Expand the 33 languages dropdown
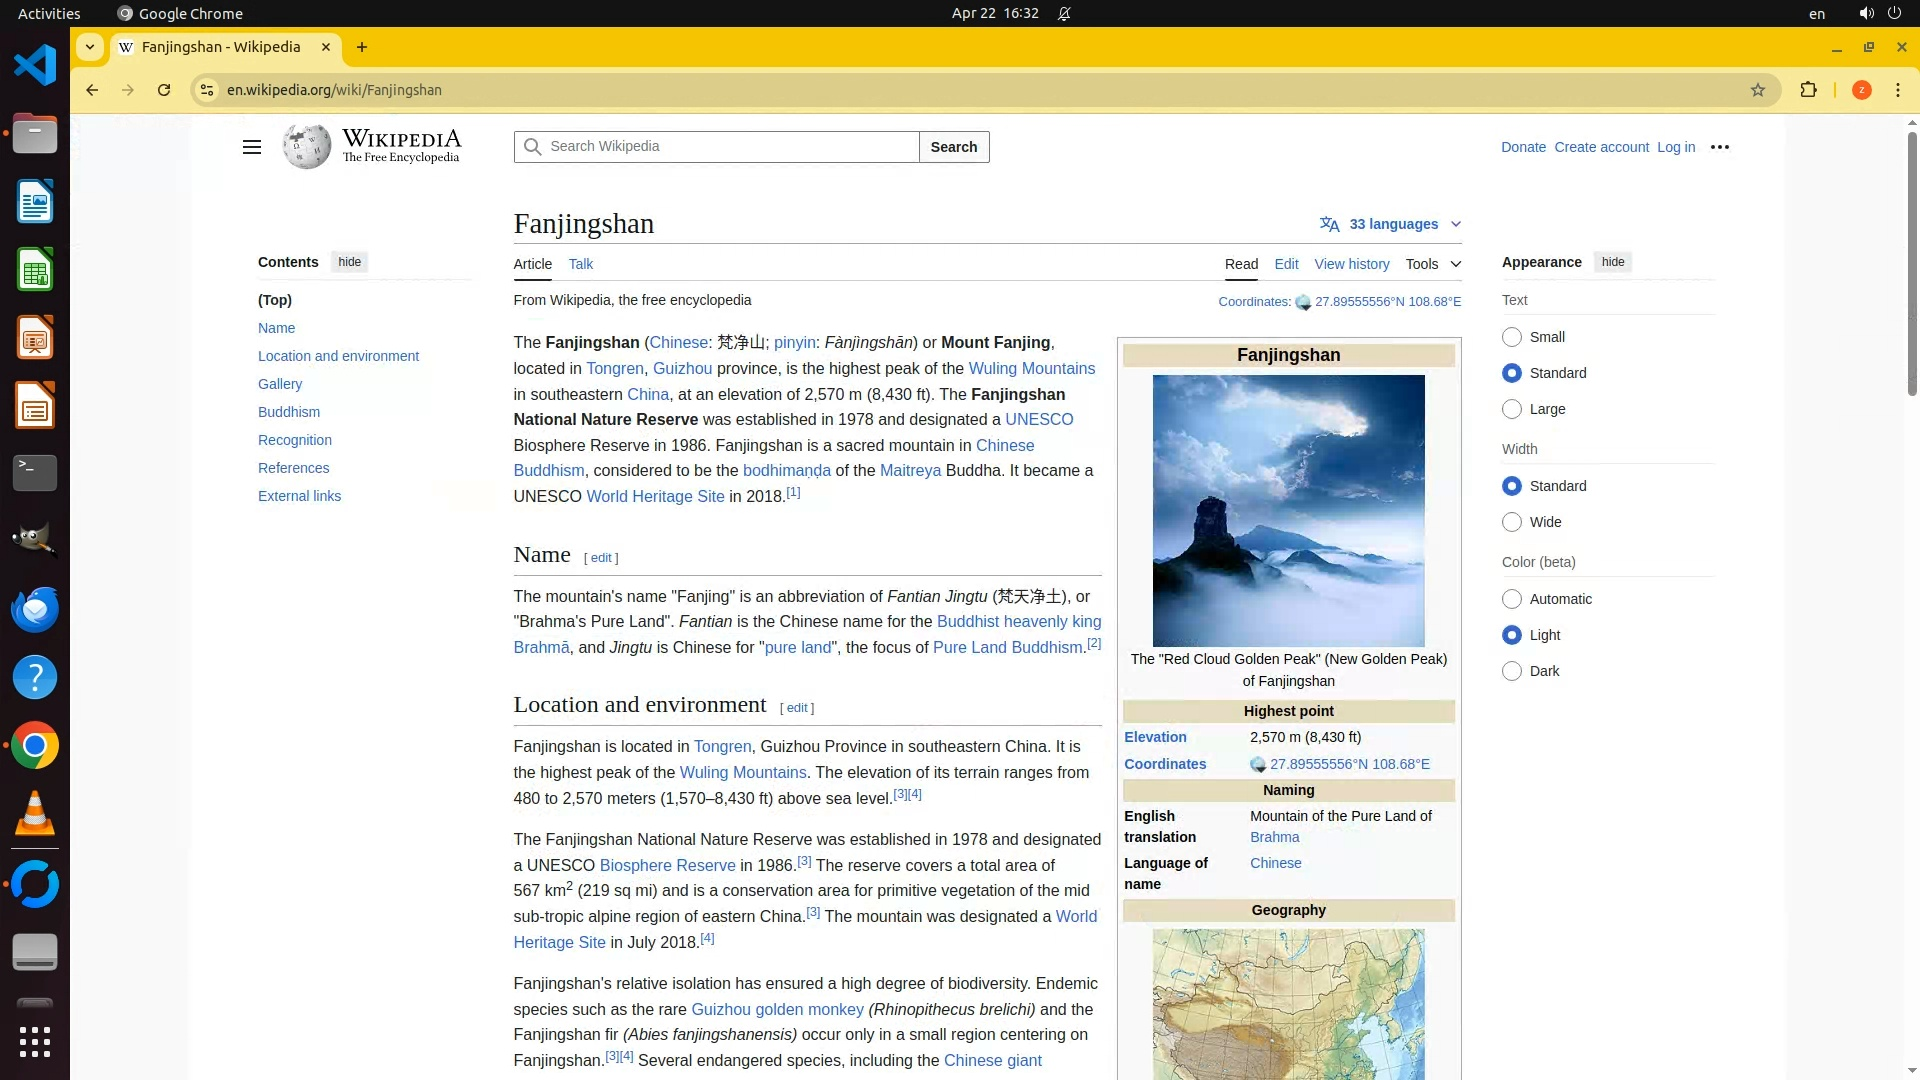The height and width of the screenshot is (1080, 1920). click(x=1391, y=224)
